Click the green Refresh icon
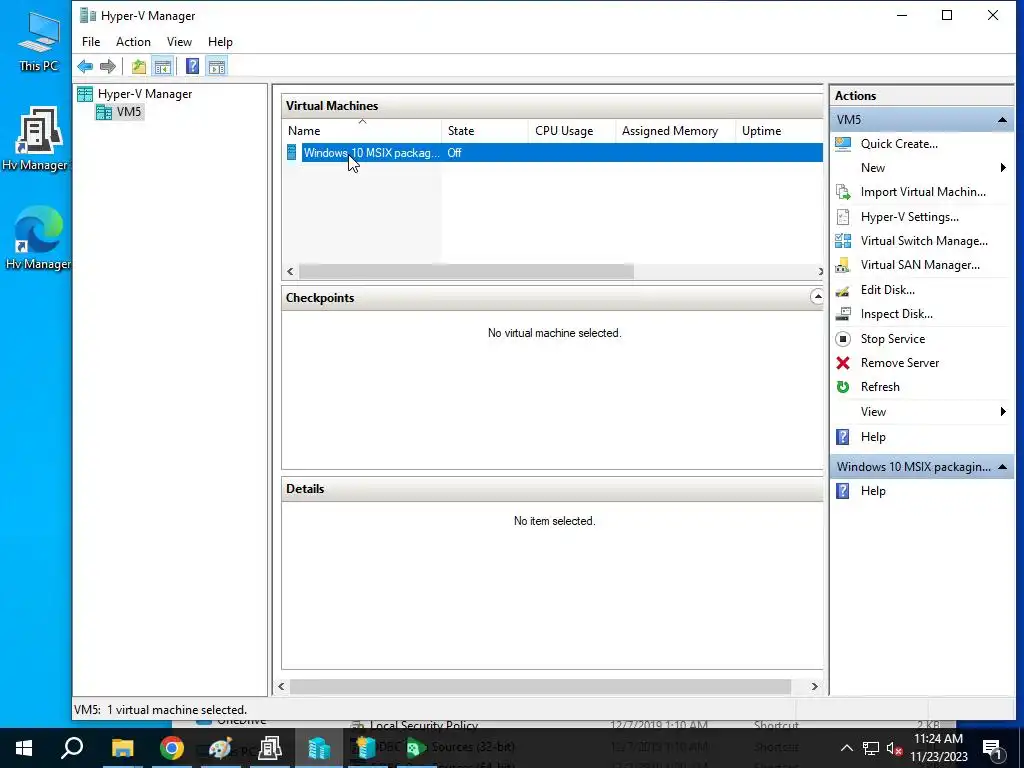The height and width of the screenshot is (768, 1024). (x=842, y=387)
